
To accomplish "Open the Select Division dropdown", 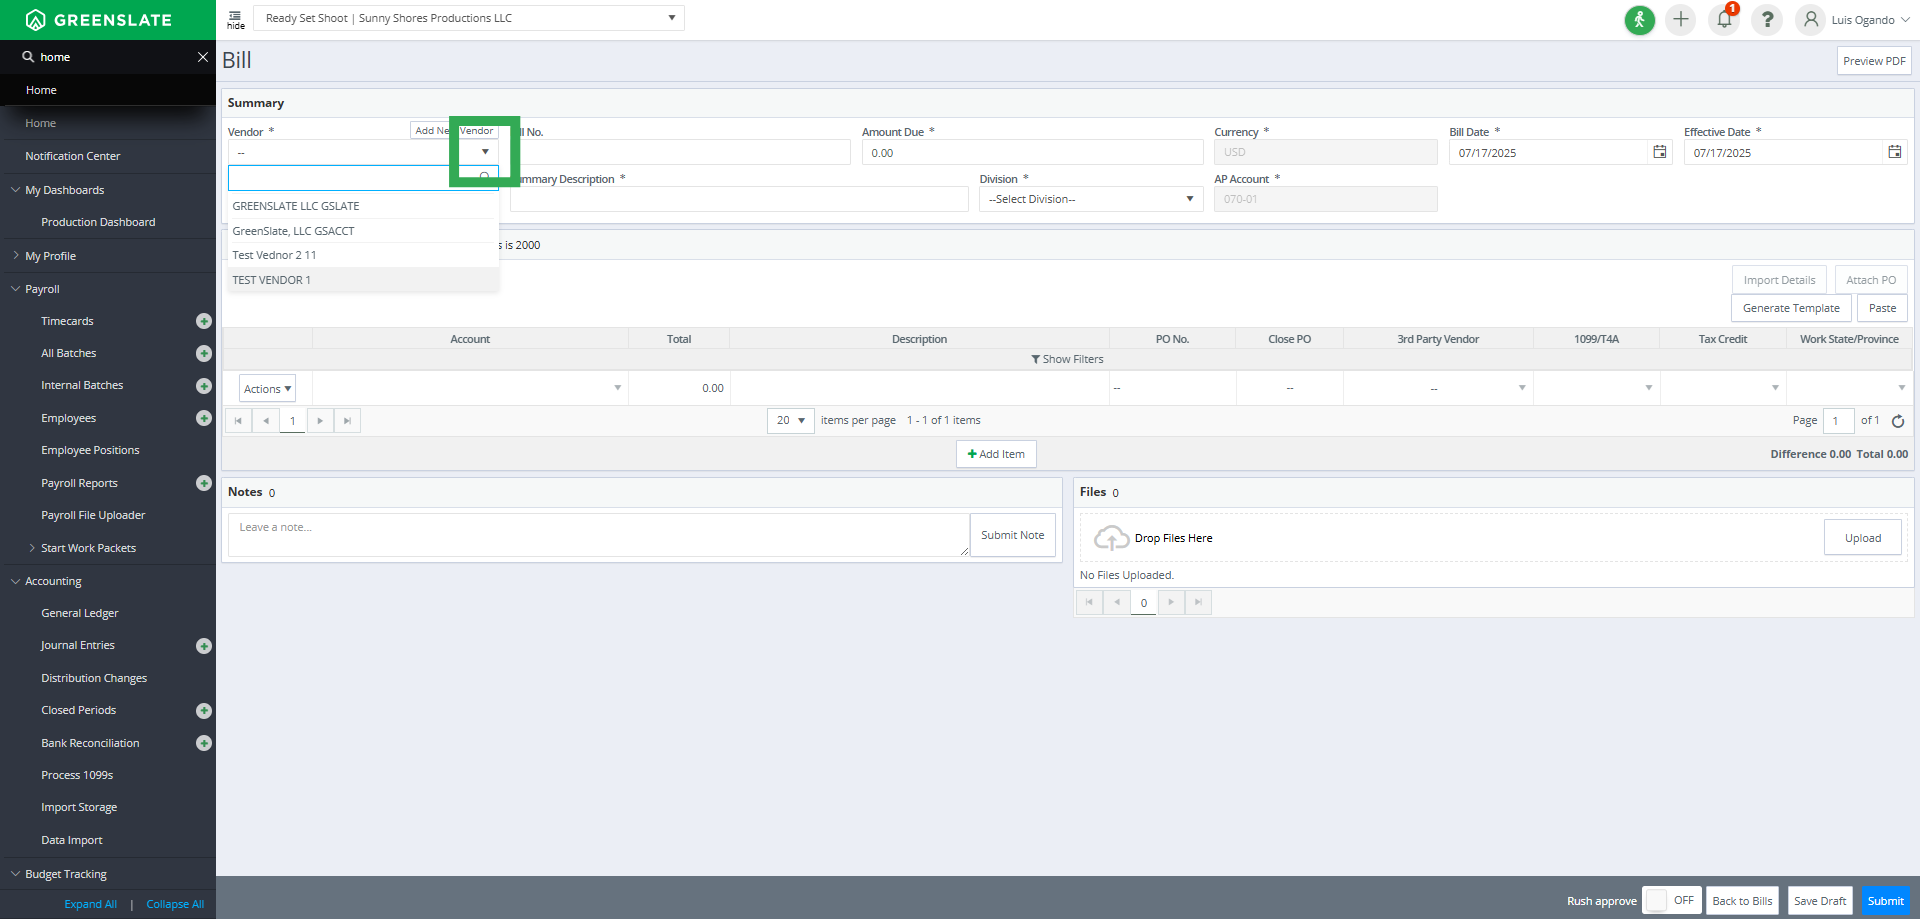I will (x=1089, y=199).
